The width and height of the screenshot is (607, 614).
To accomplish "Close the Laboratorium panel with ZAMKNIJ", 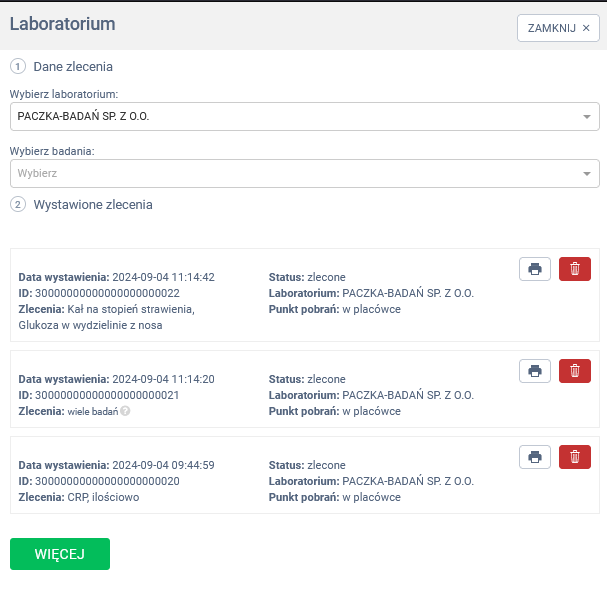I will [x=557, y=28].
